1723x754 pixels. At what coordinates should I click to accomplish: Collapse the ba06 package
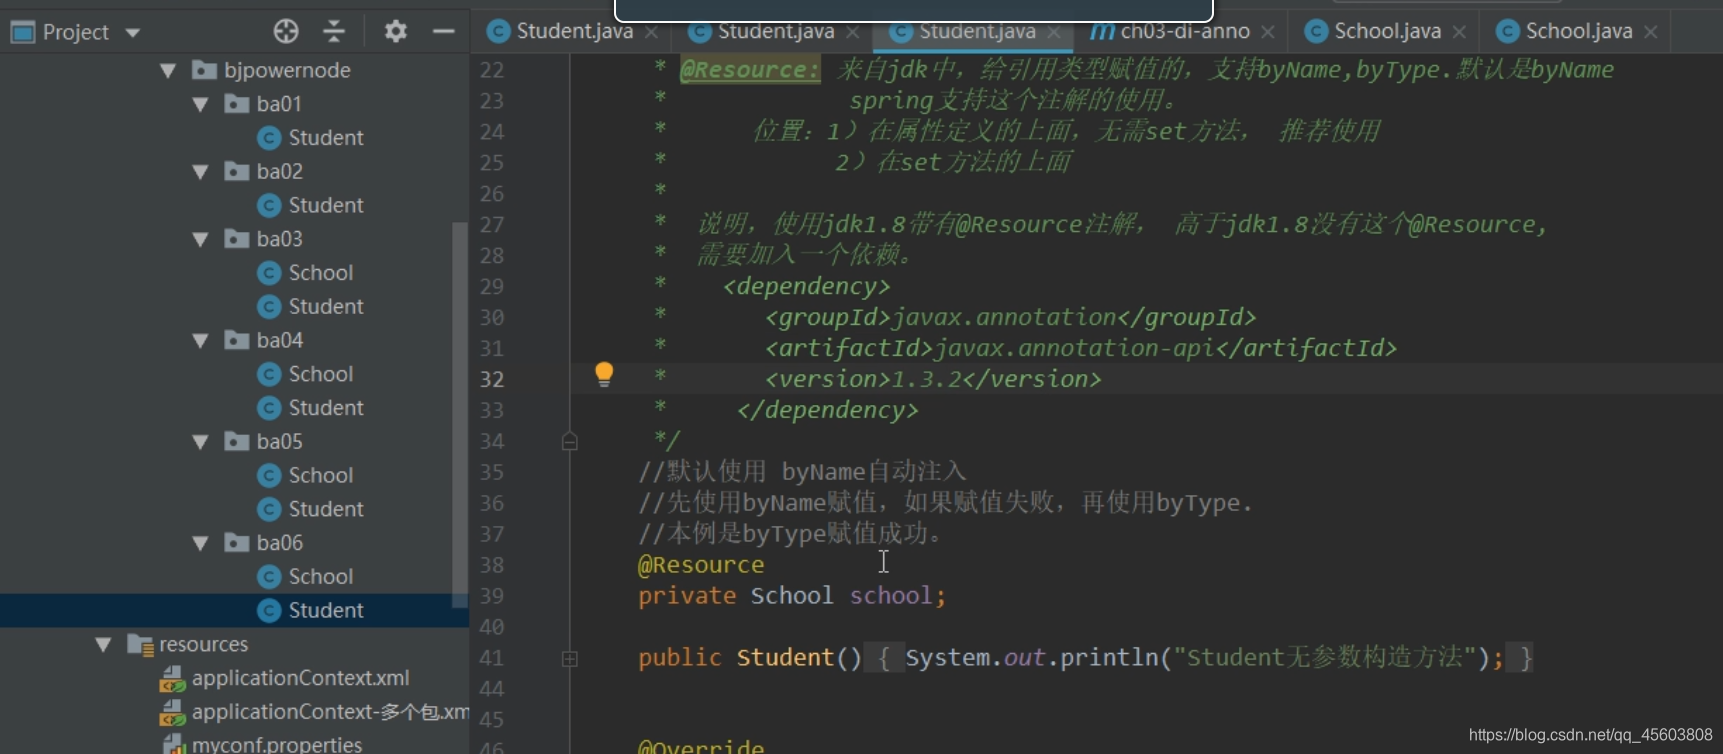[x=200, y=543]
